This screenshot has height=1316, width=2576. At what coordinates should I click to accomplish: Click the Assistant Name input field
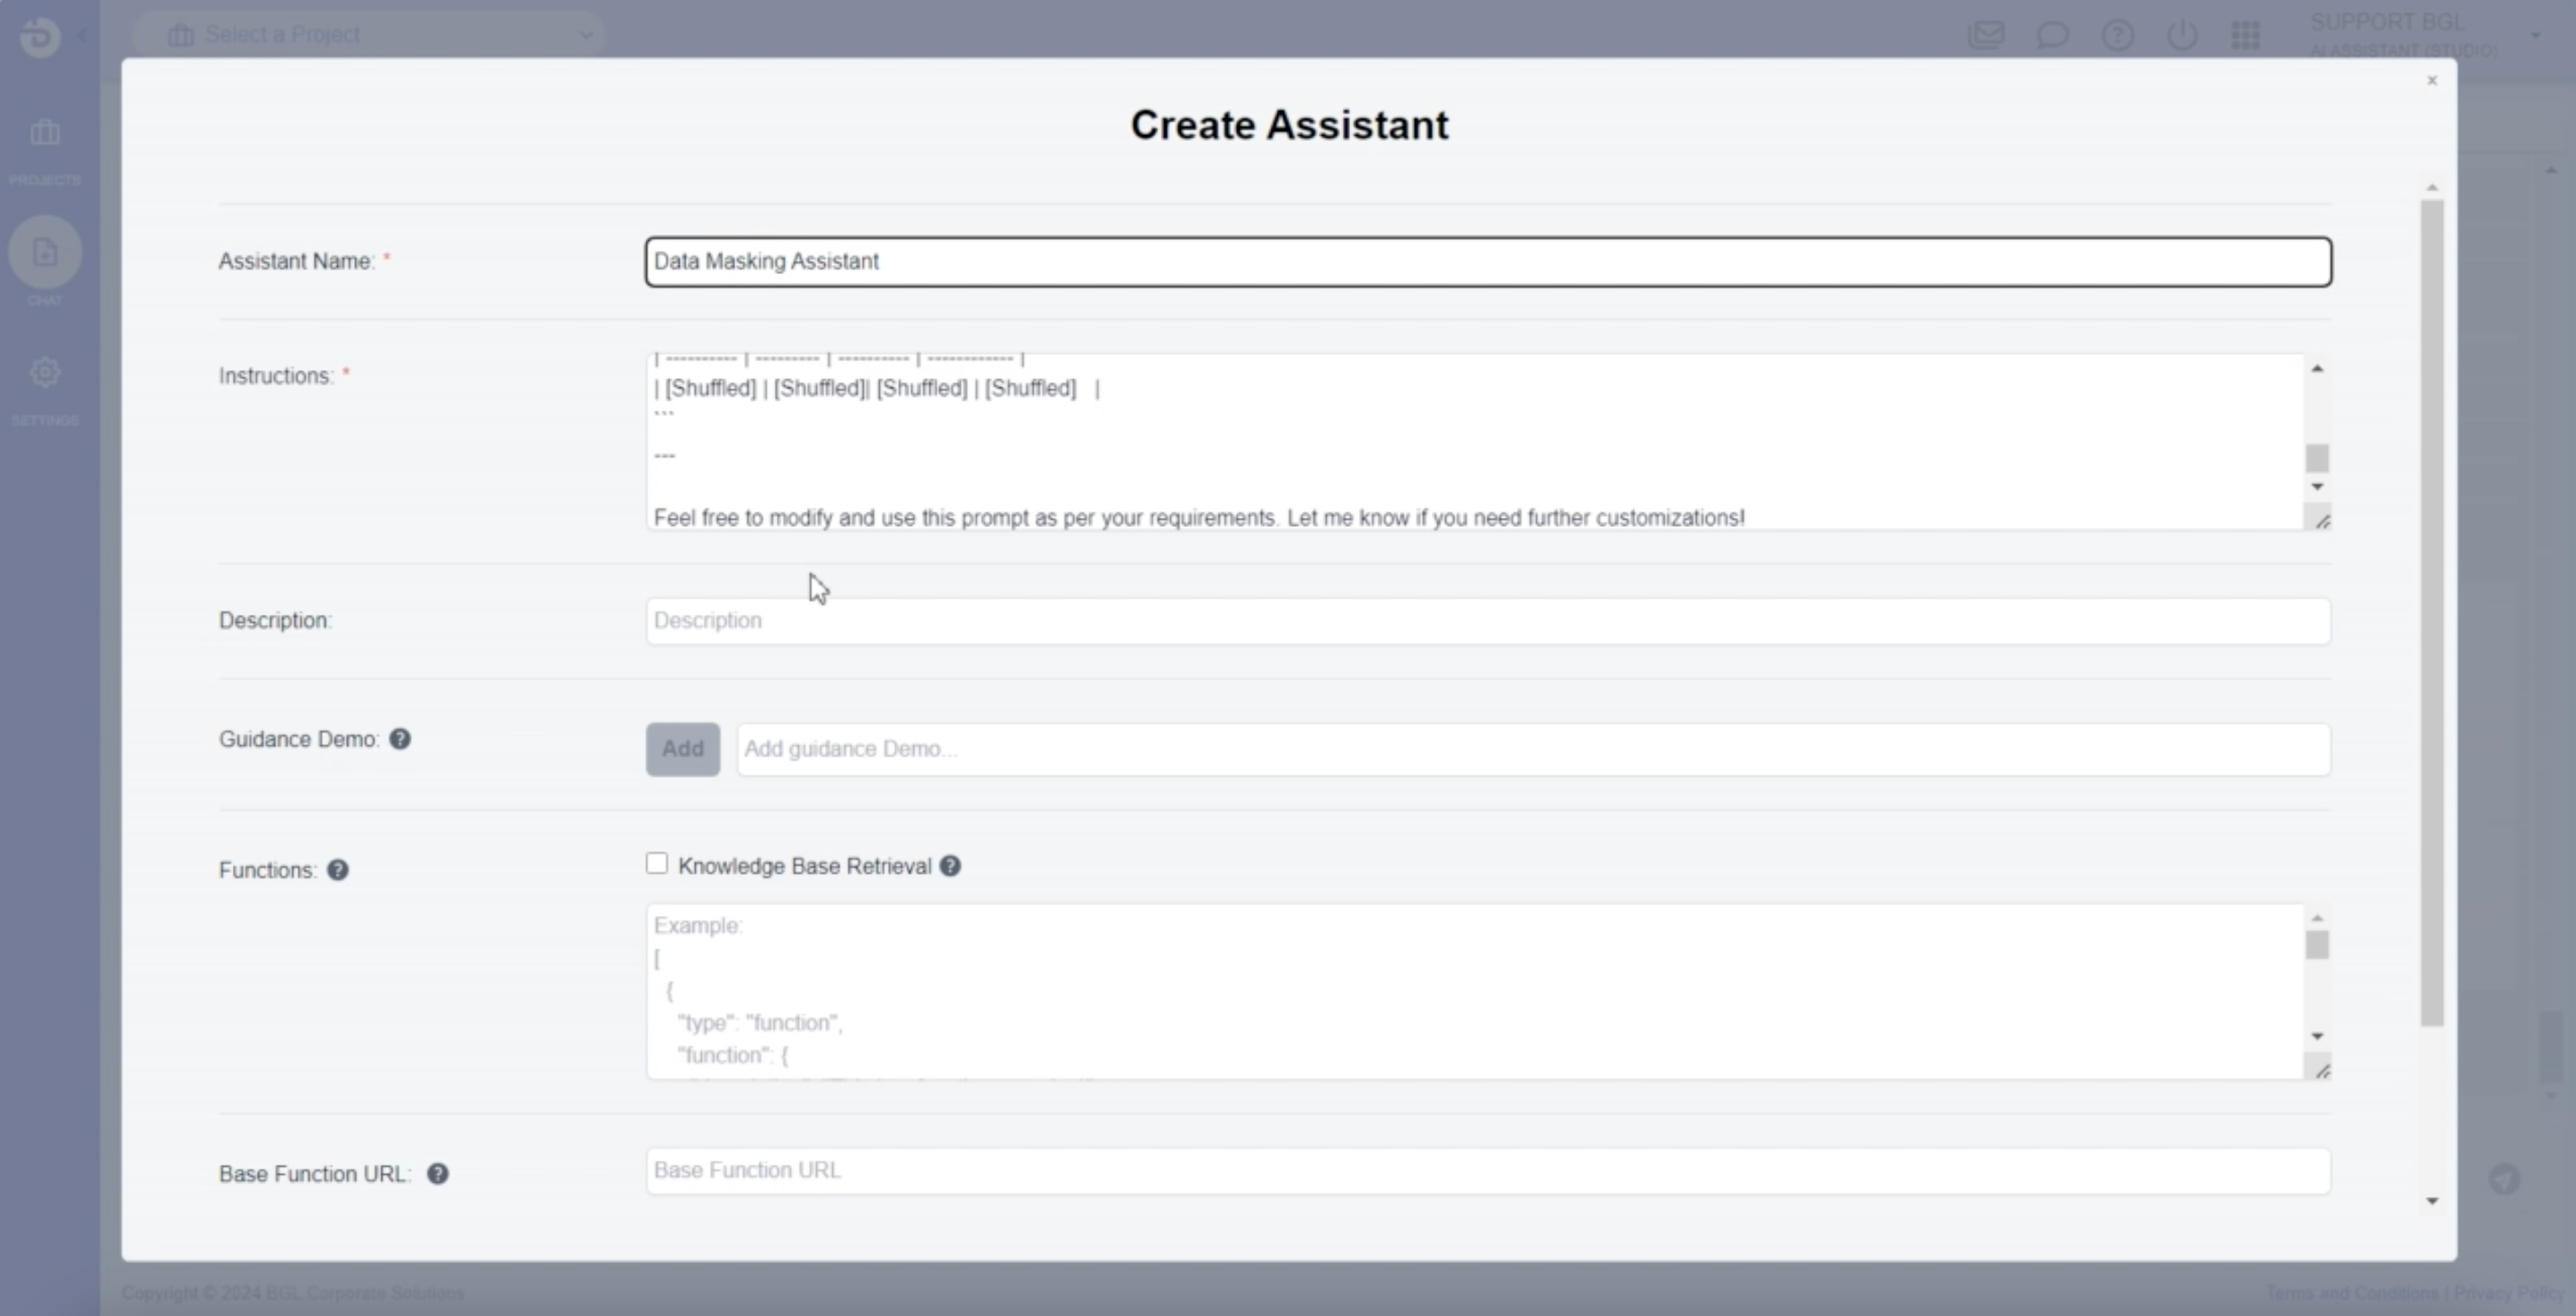(x=1488, y=261)
